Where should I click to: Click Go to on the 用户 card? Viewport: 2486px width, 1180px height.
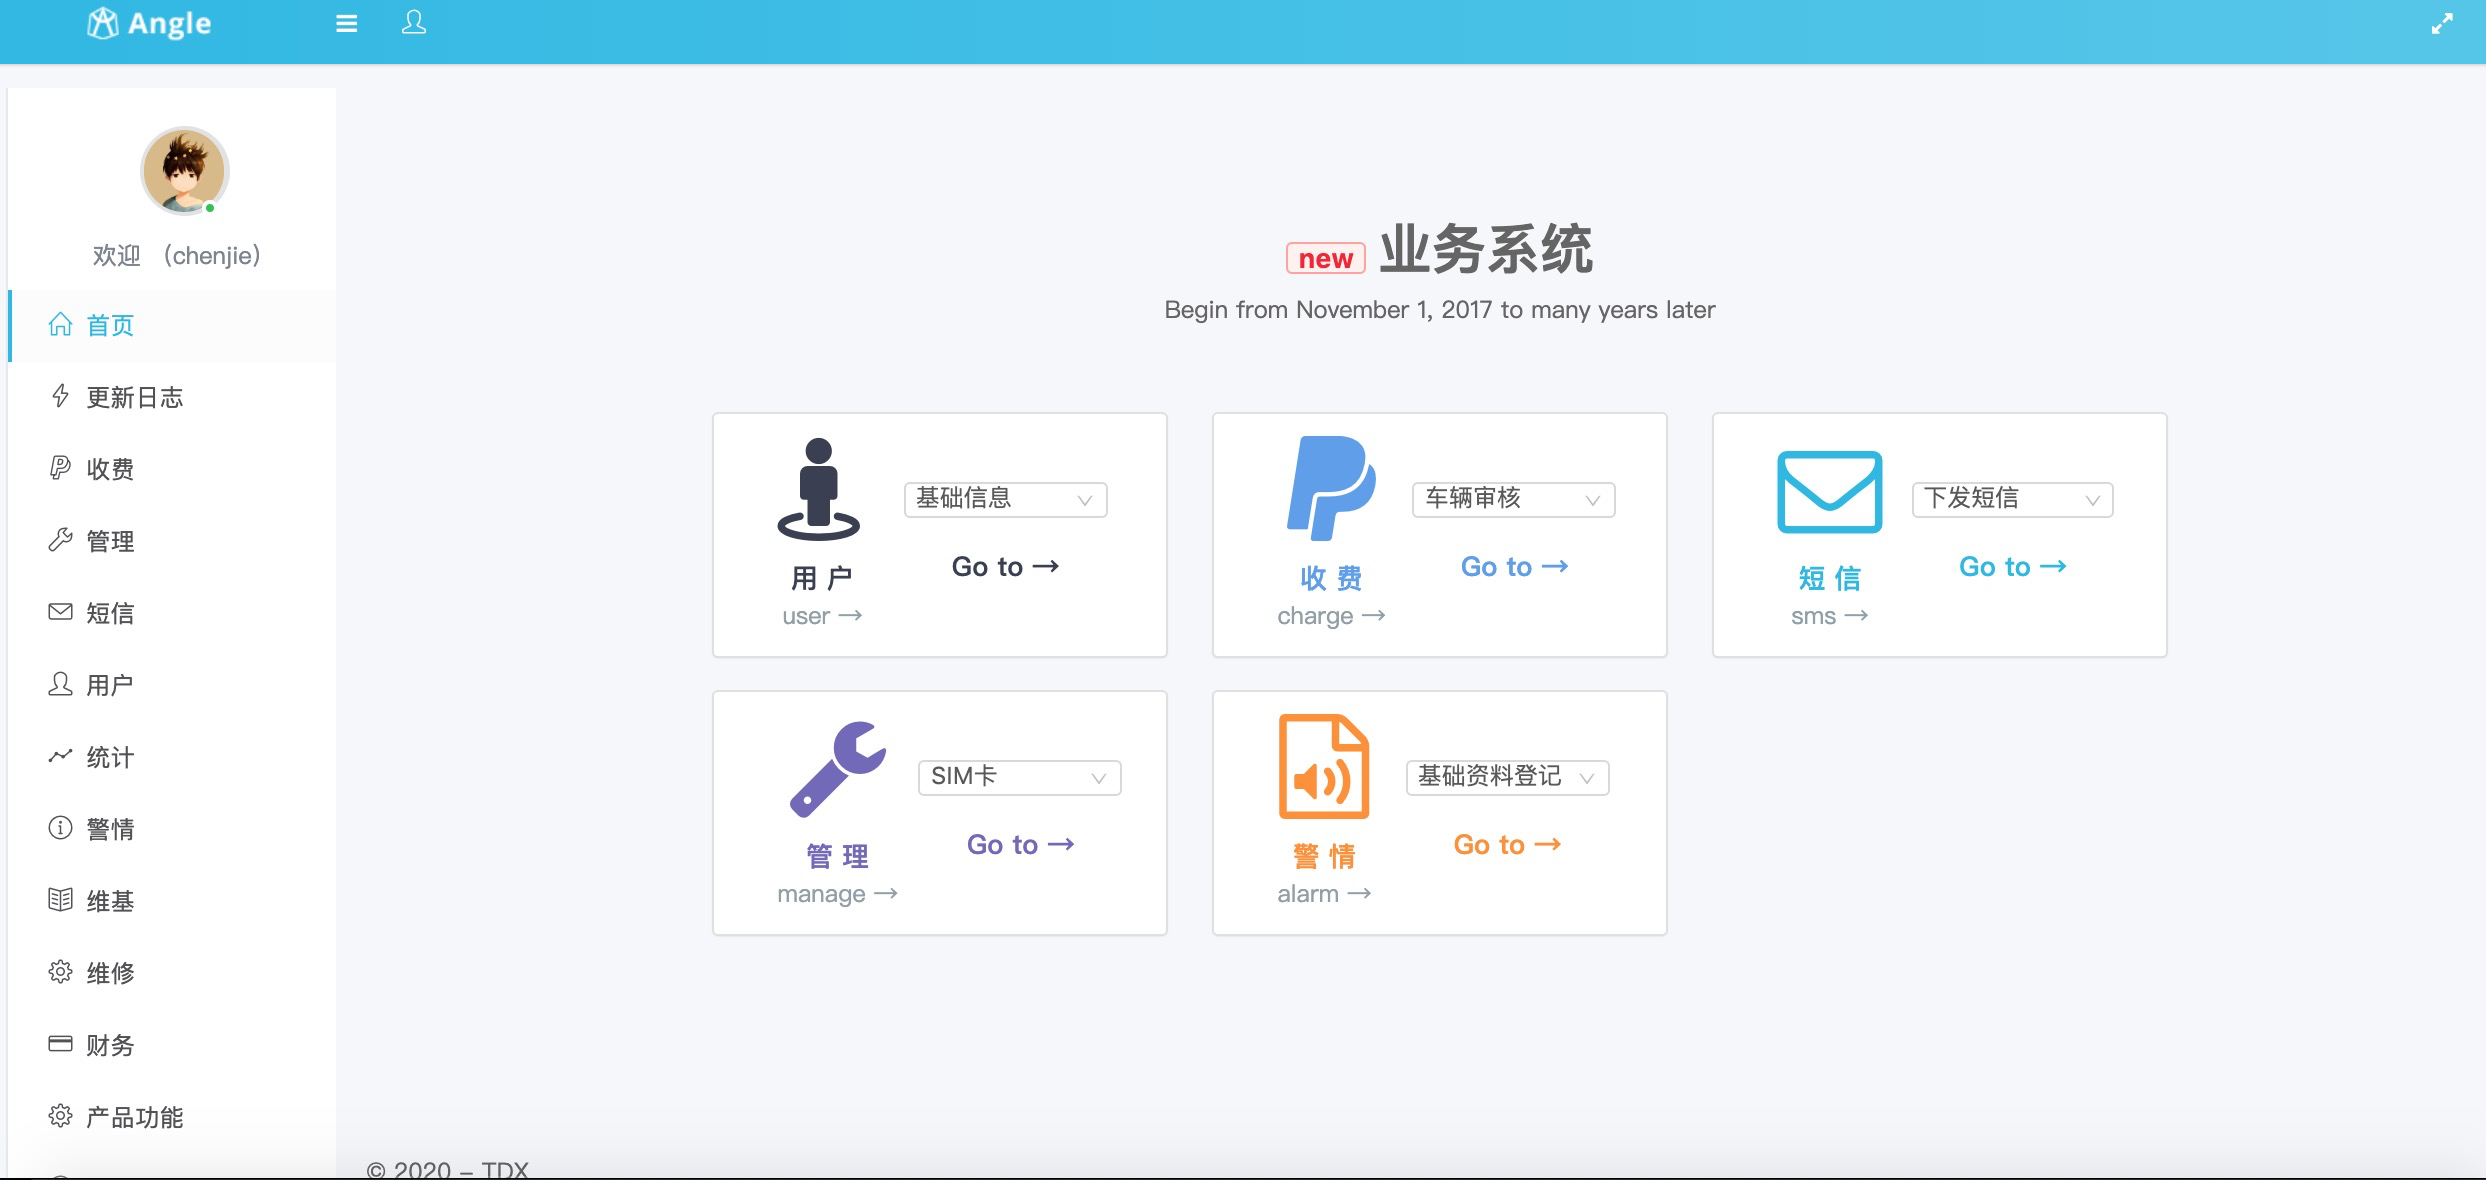pos(1004,566)
